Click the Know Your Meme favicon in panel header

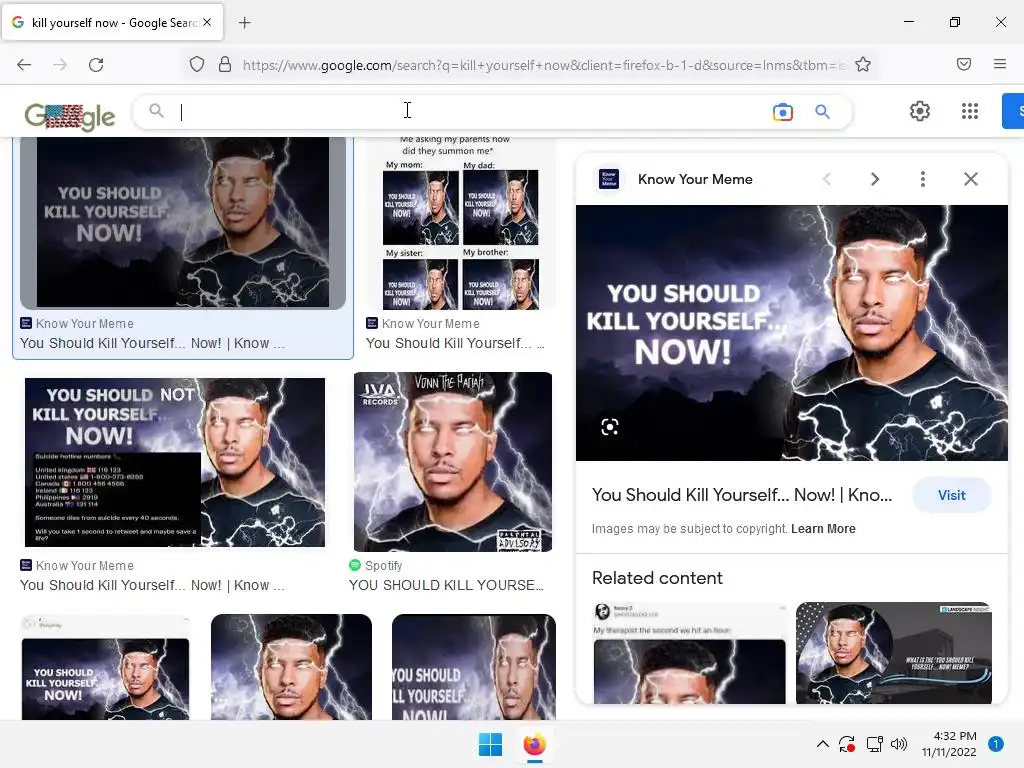[609, 179]
